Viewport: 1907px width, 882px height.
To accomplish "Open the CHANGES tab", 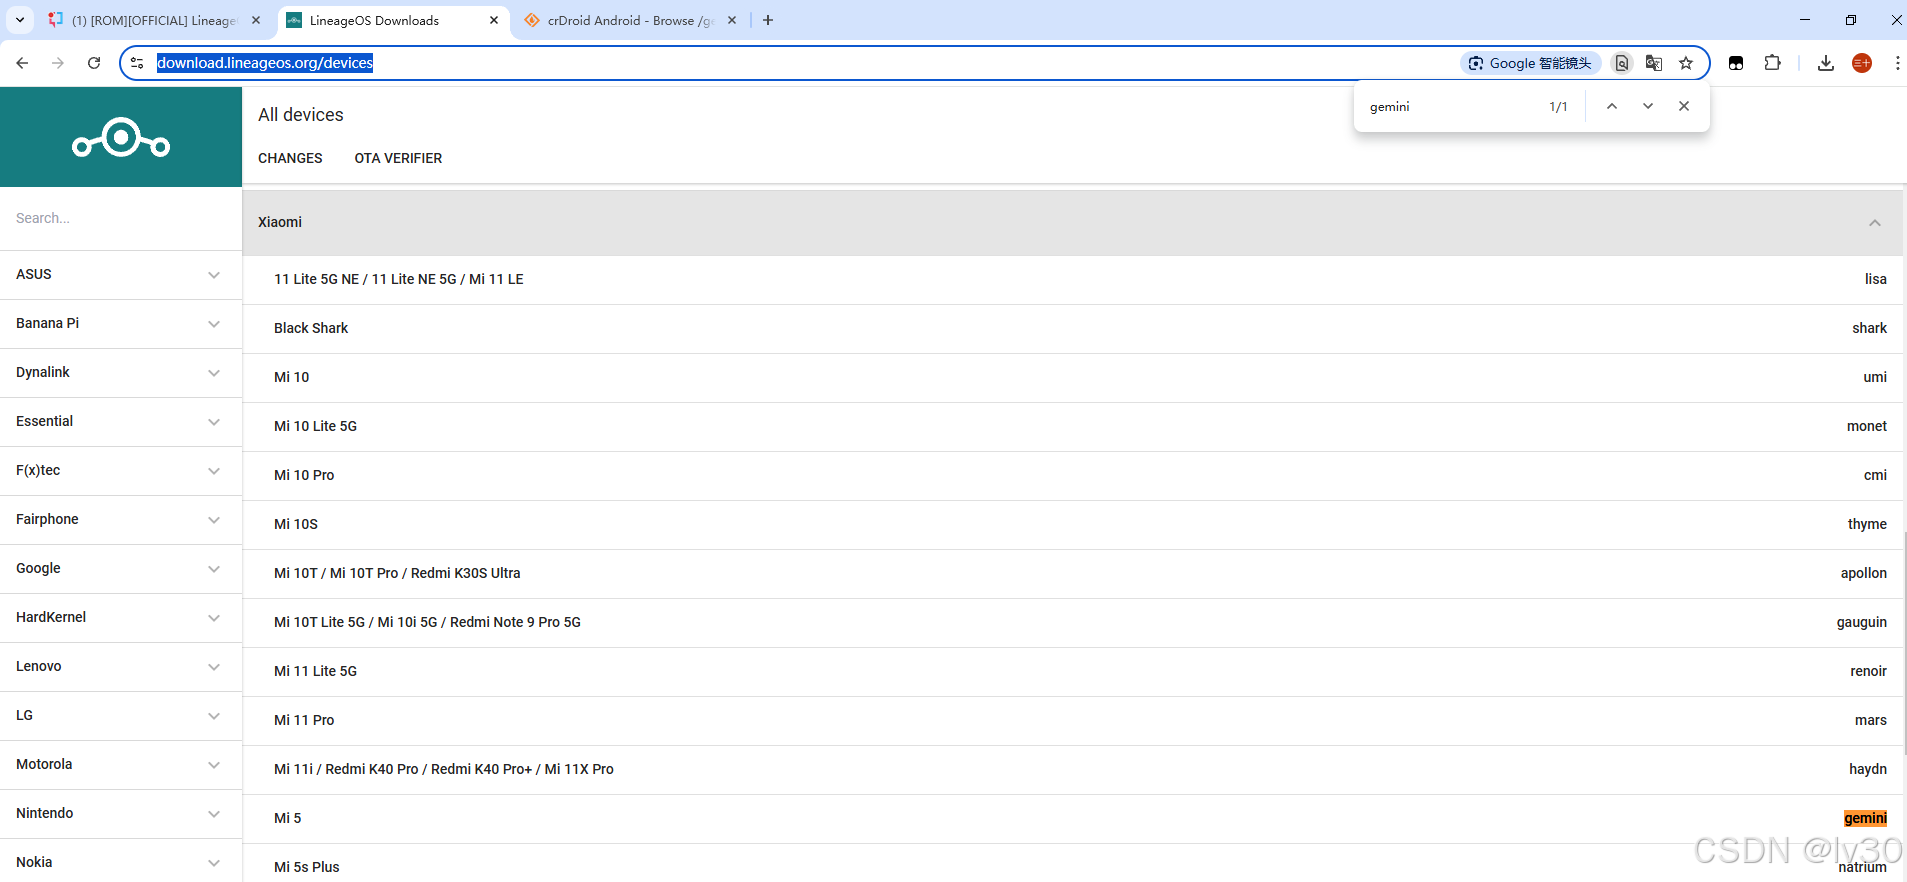I will click(x=290, y=158).
